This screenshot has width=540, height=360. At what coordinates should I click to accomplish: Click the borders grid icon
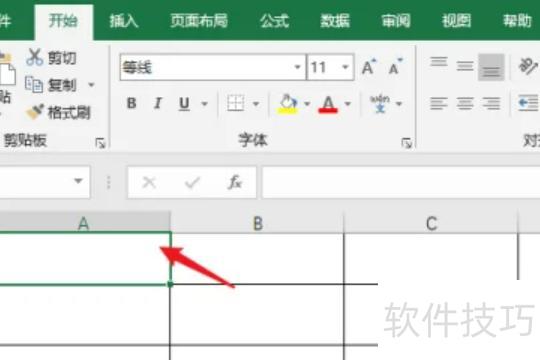coord(236,103)
